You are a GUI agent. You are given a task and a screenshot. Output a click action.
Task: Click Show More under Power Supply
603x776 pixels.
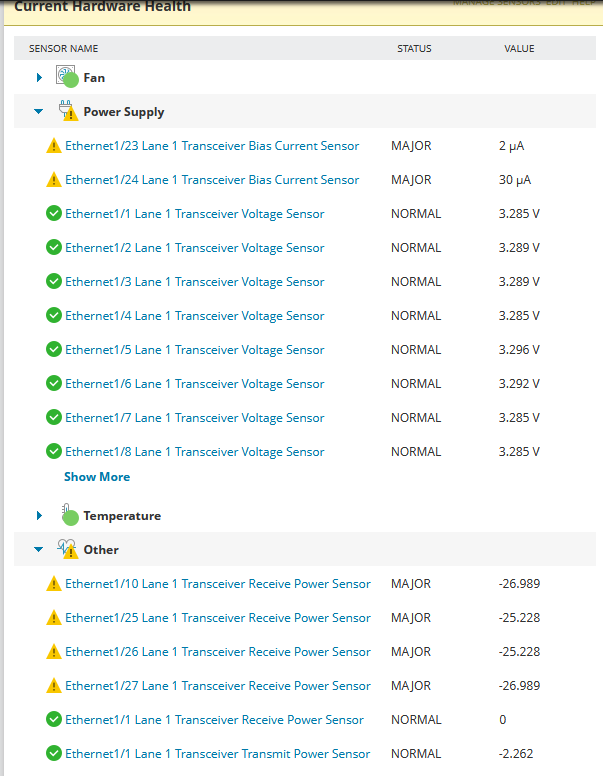point(97,477)
